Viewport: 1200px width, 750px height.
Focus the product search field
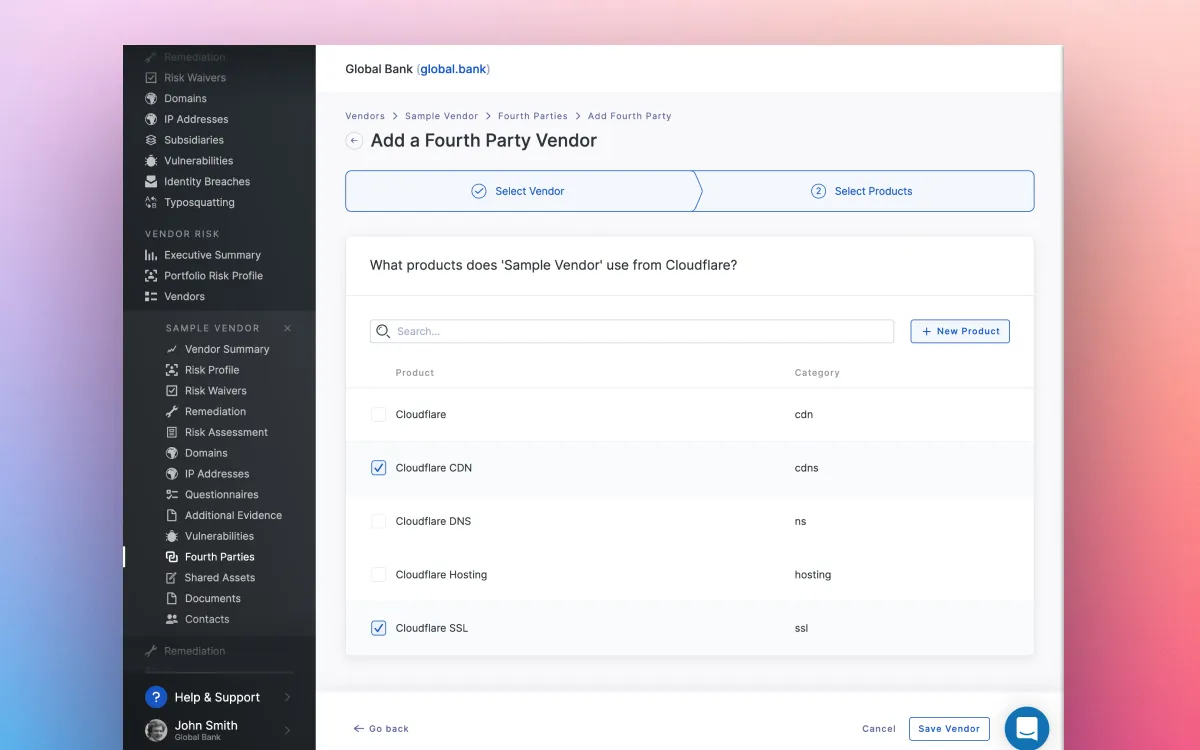pyautogui.click(x=632, y=331)
